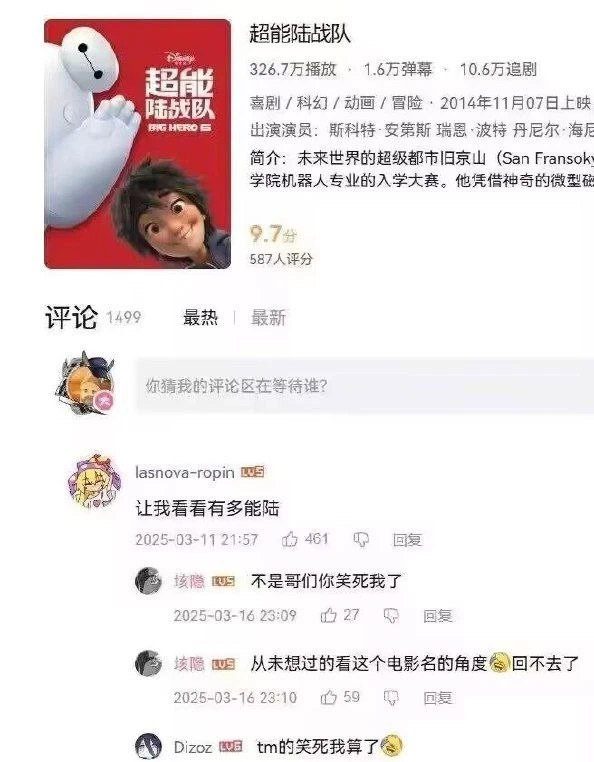
Task: Dislike the lasnova-ropin comment
Action: coord(361,540)
